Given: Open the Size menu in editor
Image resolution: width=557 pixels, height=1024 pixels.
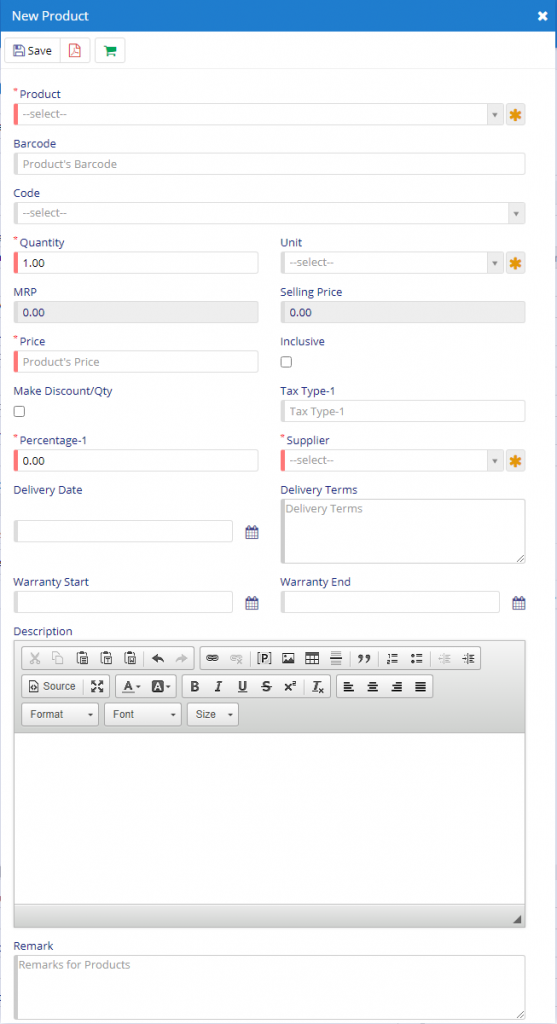Looking at the screenshot, I should pos(213,714).
